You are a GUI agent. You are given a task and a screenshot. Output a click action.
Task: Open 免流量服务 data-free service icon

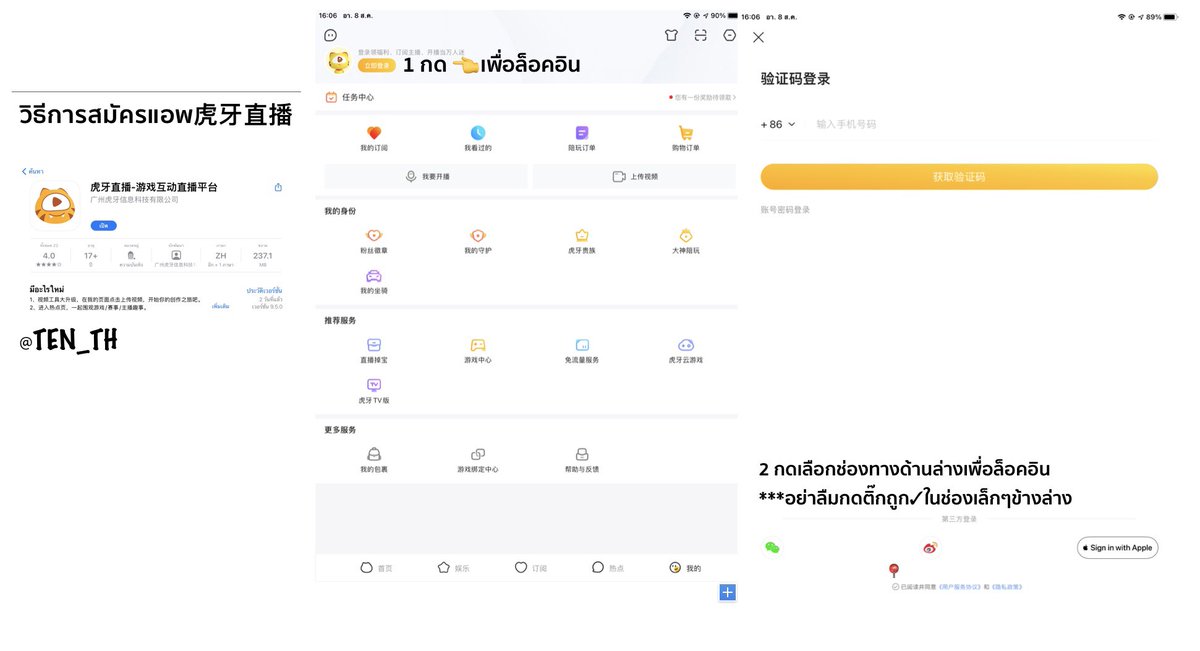coord(582,344)
